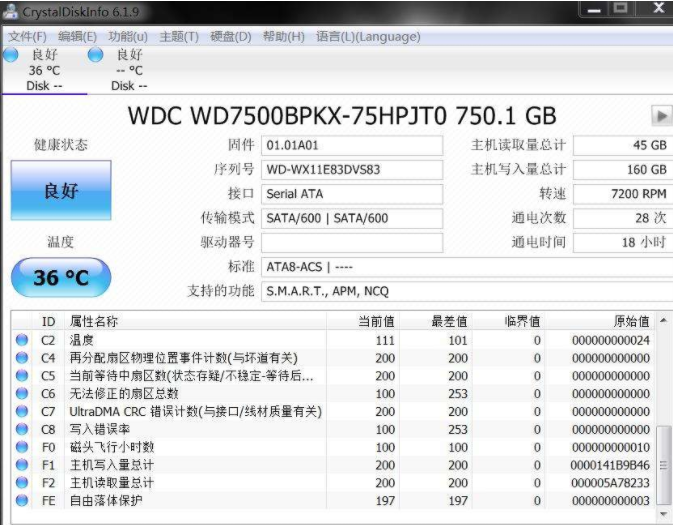This screenshot has height=525, width=673.
Task: Open the 主题(T) menu
Action: (x=179, y=37)
